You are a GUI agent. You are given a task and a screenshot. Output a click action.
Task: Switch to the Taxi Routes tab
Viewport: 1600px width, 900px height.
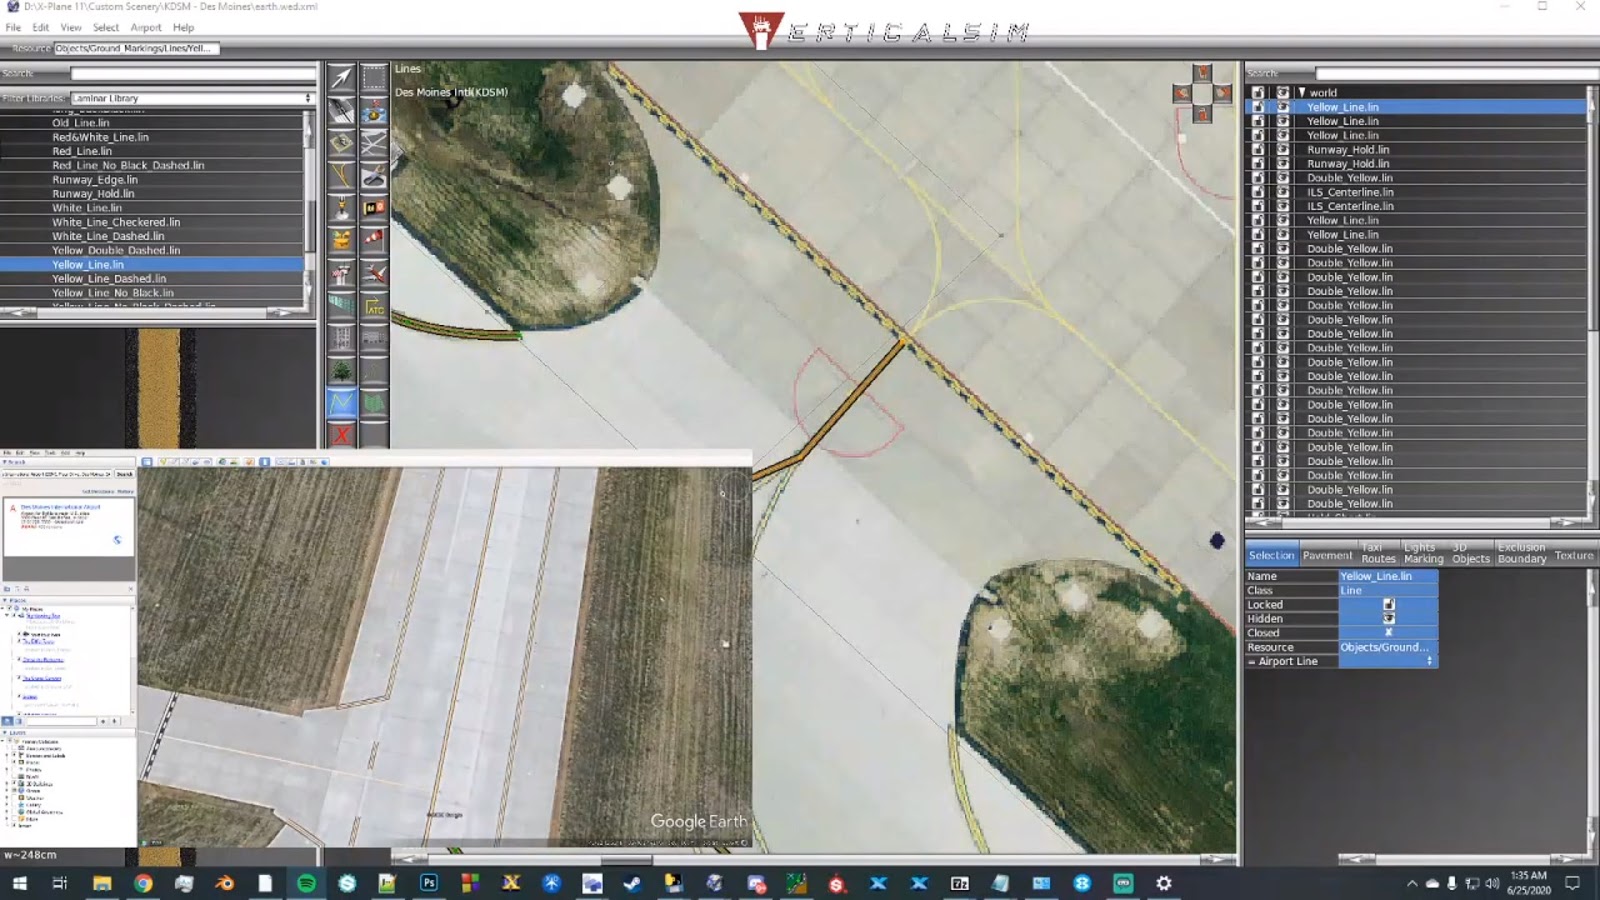[1378, 553]
